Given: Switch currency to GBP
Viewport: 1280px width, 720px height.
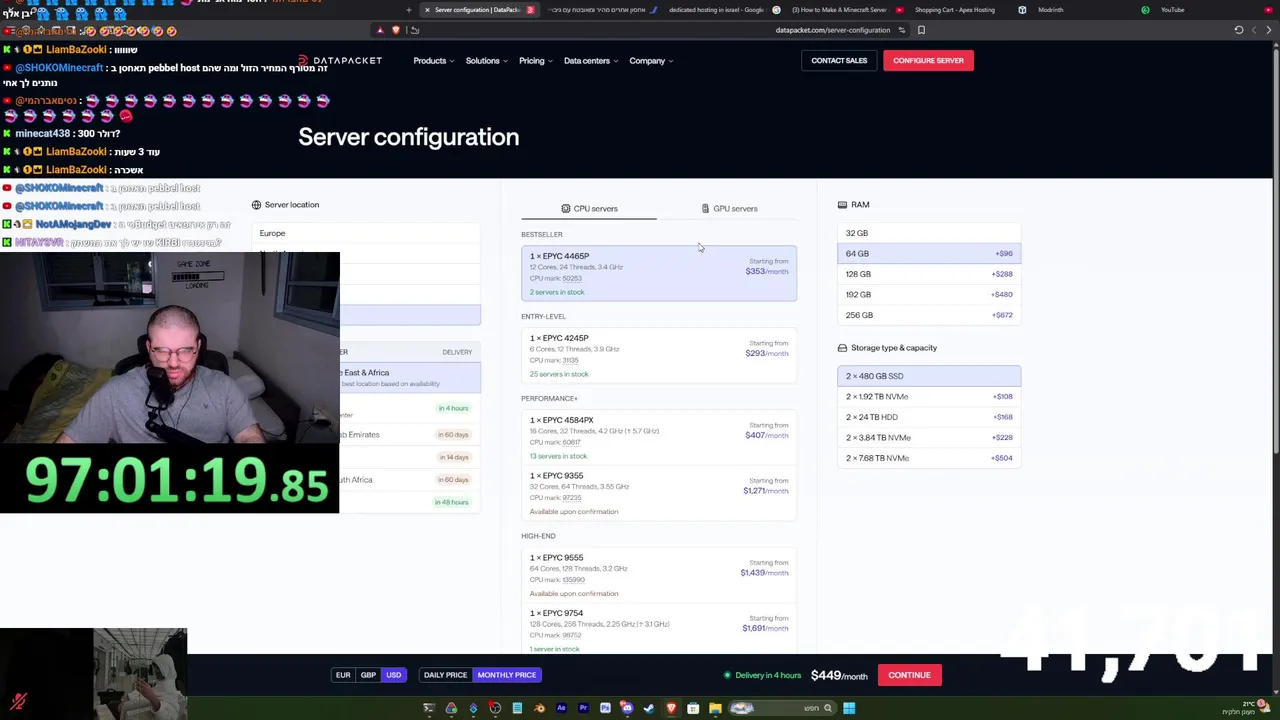Looking at the screenshot, I should [x=368, y=675].
